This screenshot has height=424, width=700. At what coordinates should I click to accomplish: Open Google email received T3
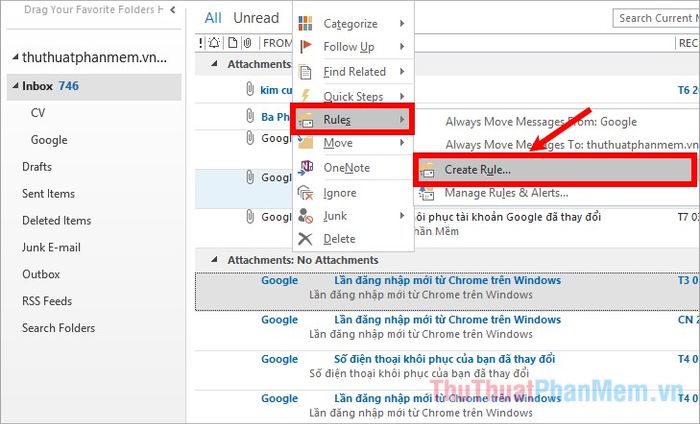click(x=447, y=291)
